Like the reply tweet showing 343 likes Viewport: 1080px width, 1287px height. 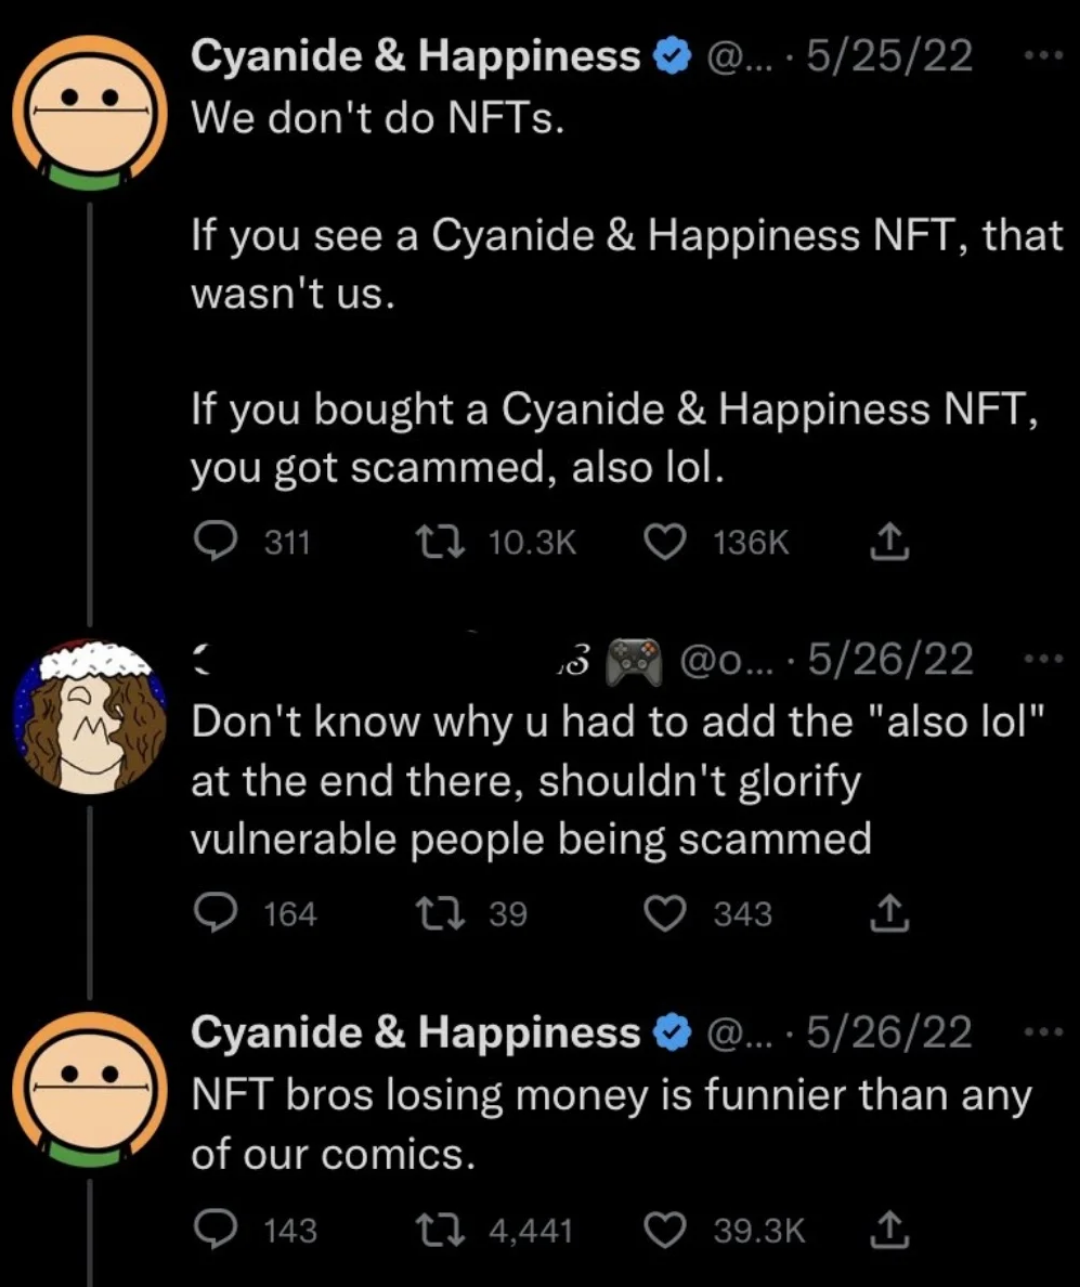pyautogui.click(x=665, y=912)
